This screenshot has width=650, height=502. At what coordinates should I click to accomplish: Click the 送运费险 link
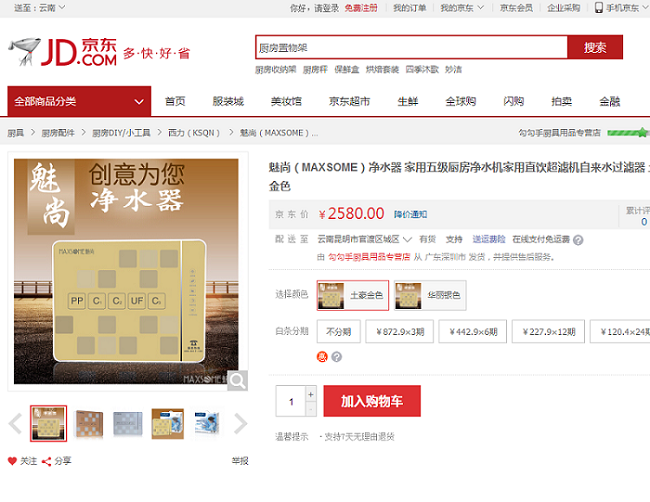489,239
